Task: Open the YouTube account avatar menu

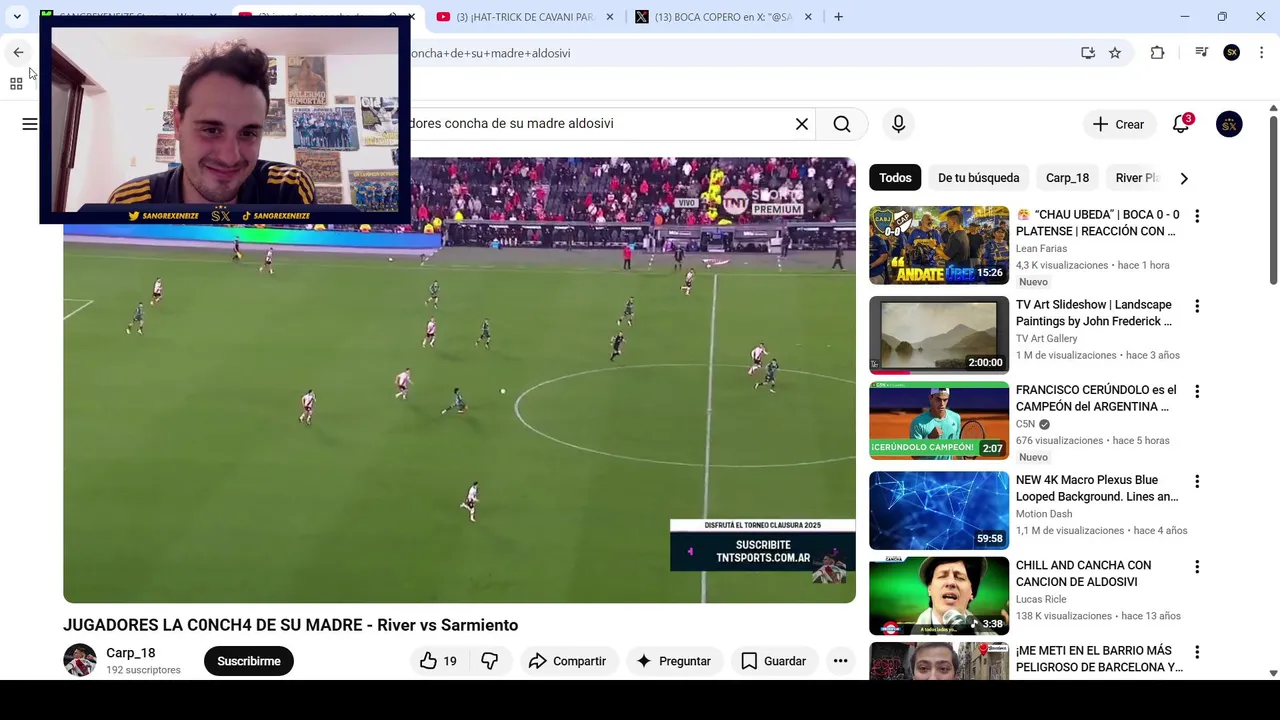Action: (x=1229, y=124)
